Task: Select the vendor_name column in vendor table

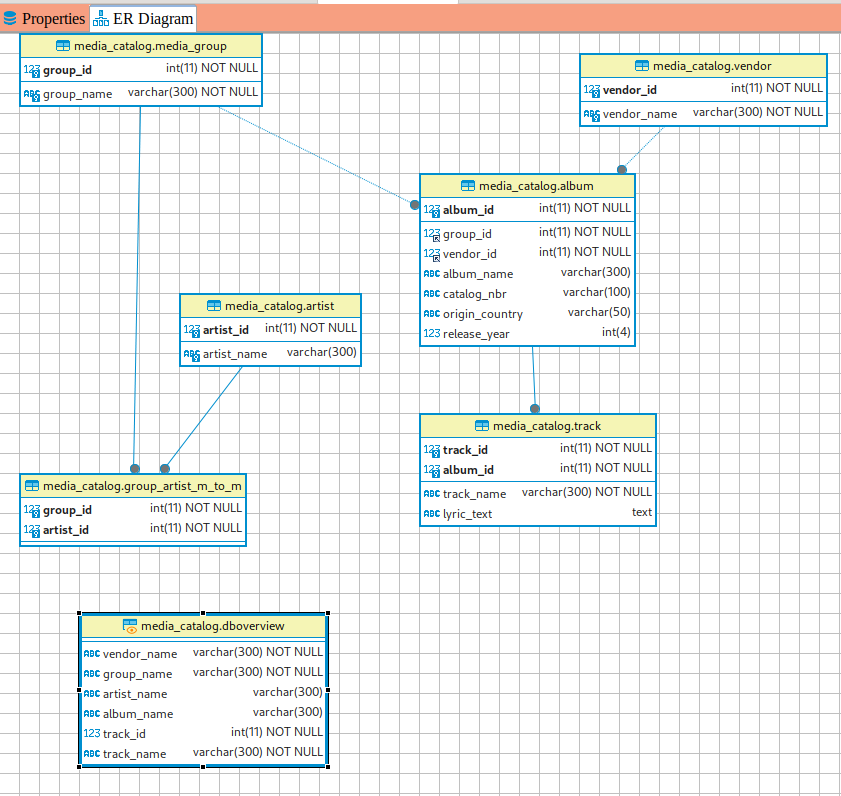Action: pyautogui.click(x=640, y=114)
